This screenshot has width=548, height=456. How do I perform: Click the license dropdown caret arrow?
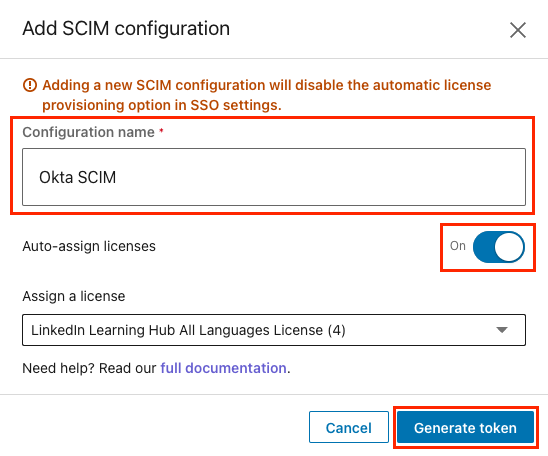pyautogui.click(x=502, y=330)
